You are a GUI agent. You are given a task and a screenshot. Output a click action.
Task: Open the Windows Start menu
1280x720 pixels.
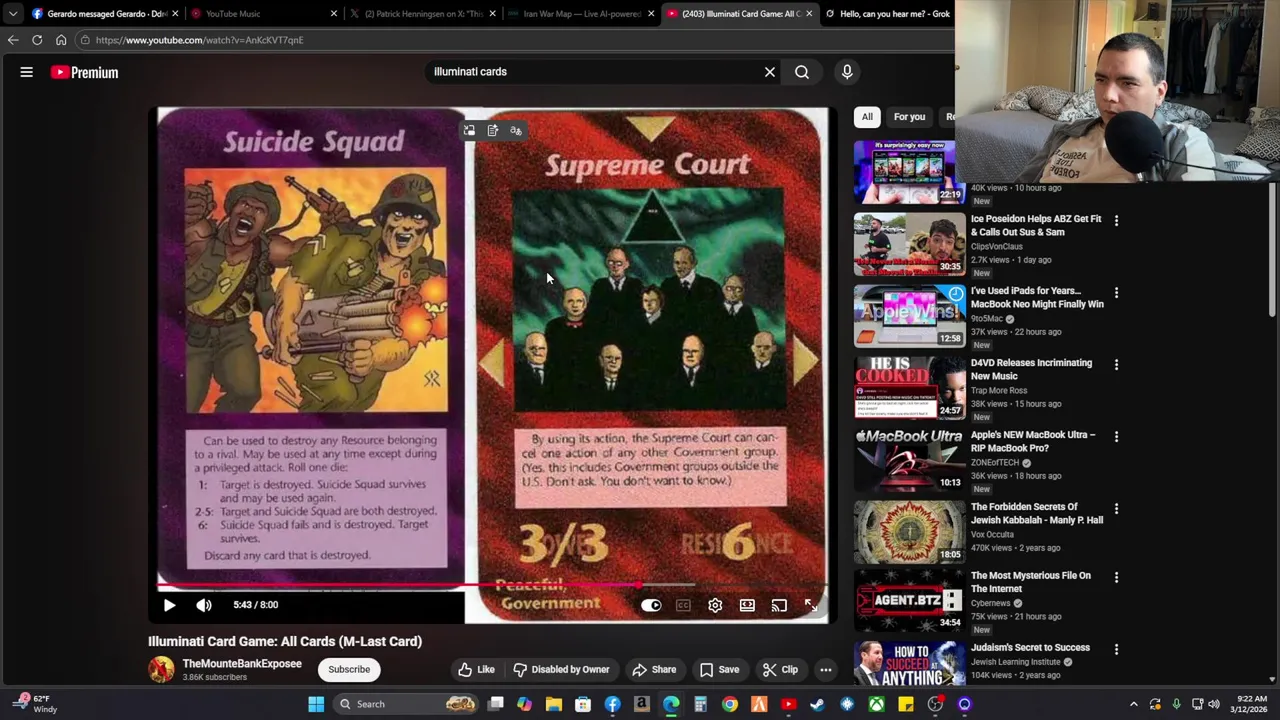[x=316, y=704]
